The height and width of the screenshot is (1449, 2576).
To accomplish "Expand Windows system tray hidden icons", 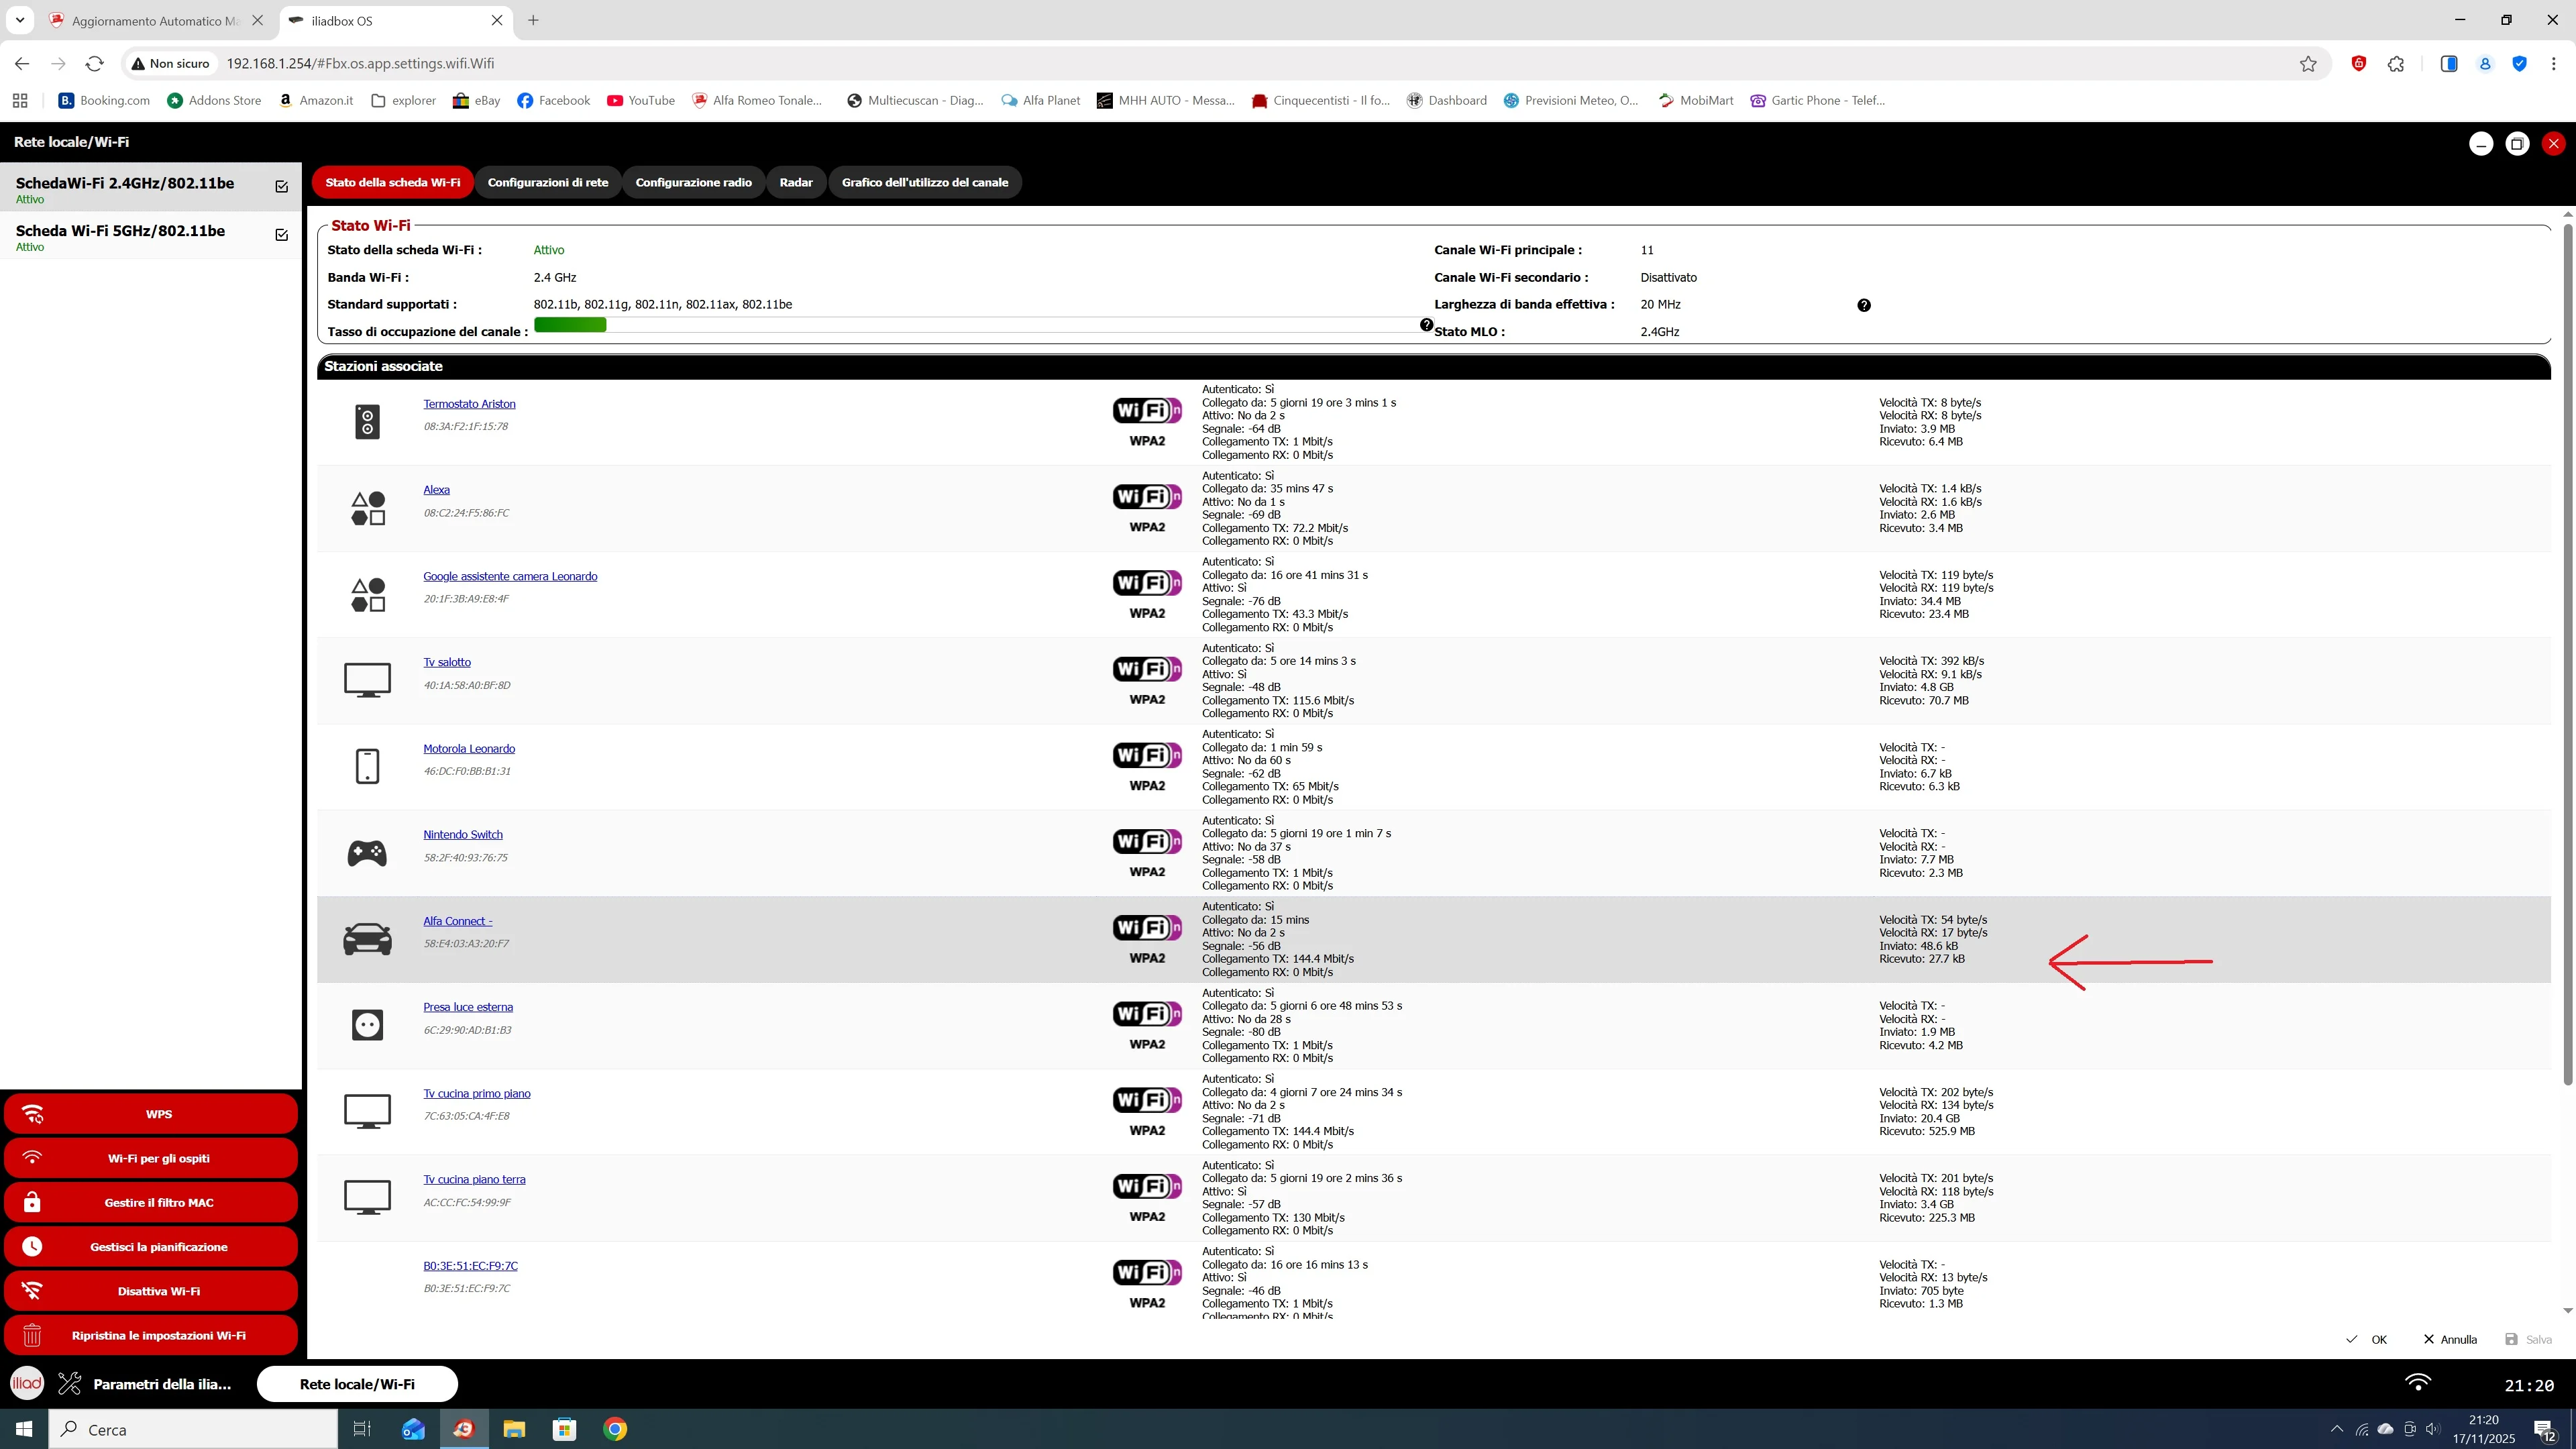I will click(x=2336, y=1429).
